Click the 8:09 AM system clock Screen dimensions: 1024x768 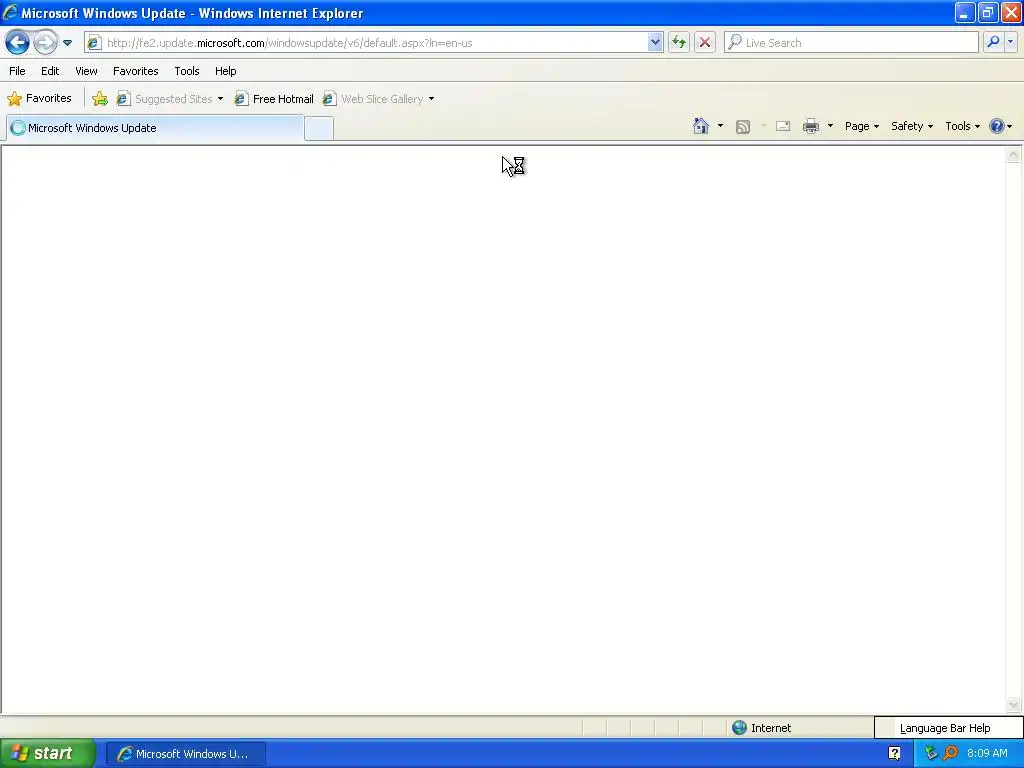click(x=987, y=754)
